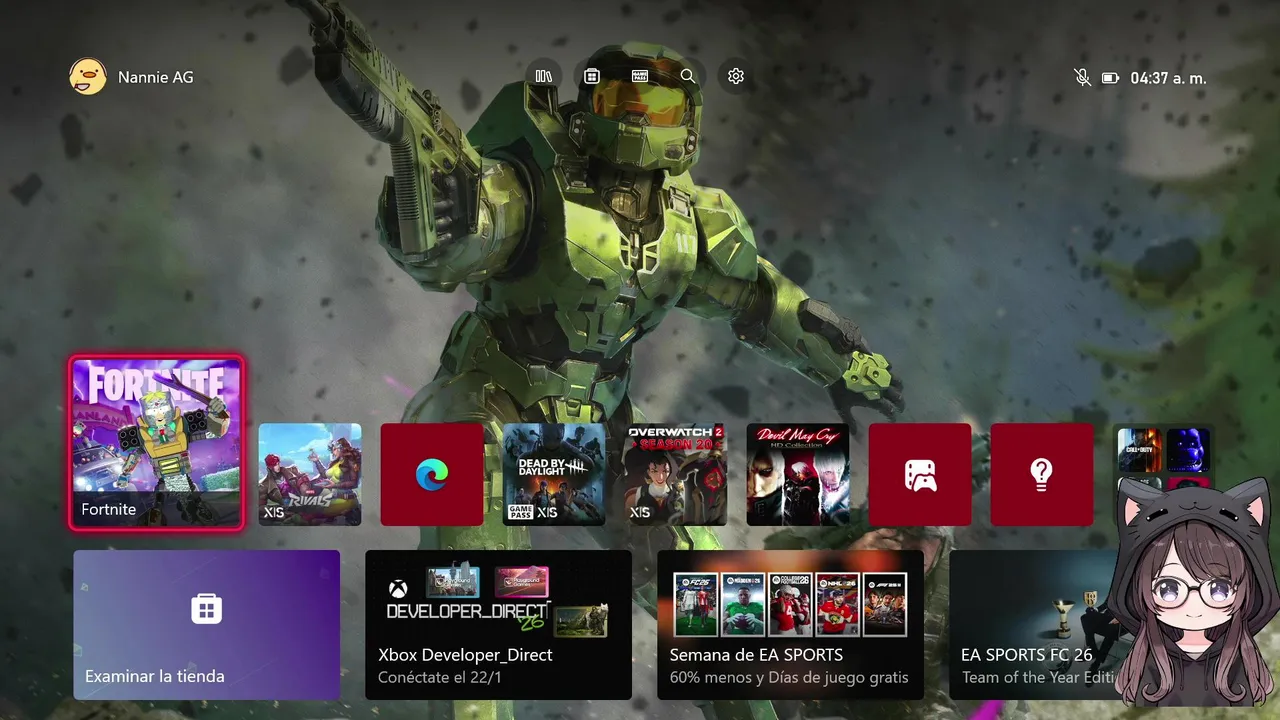Open the Nannie AG profile name
The height and width of the screenshot is (720, 1280).
[x=156, y=77]
